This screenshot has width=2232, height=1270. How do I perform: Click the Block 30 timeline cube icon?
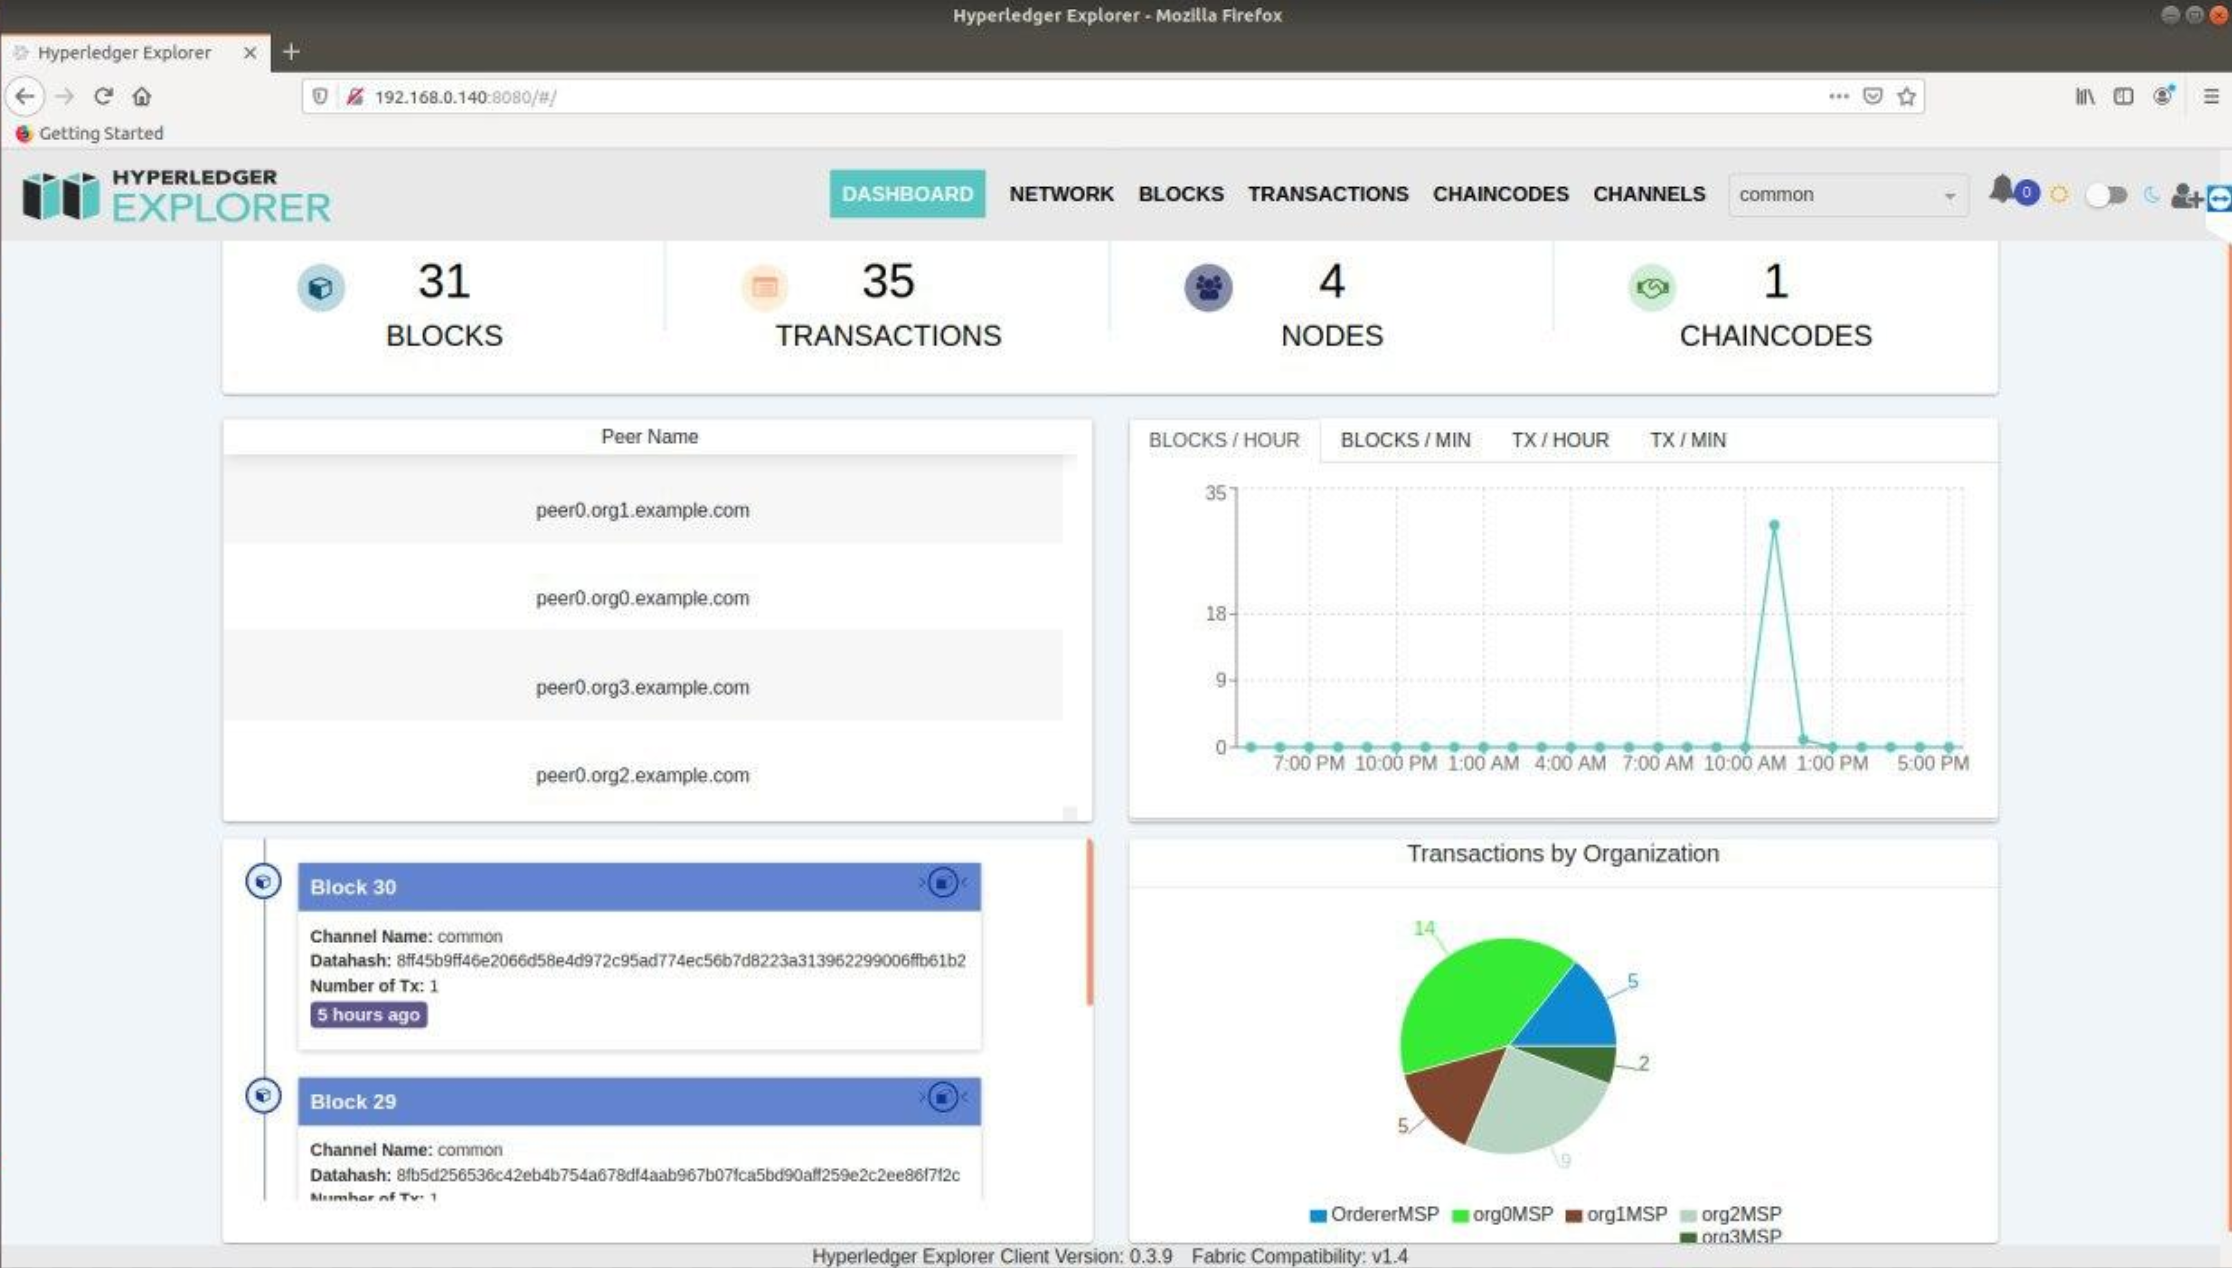(x=263, y=882)
